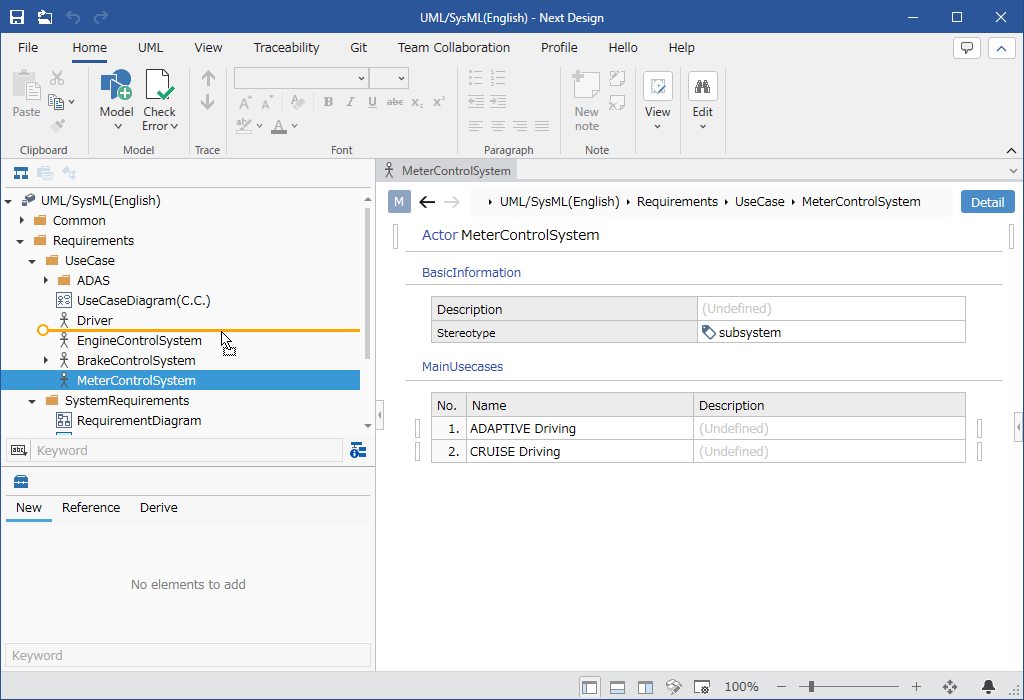The width and height of the screenshot is (1024, 700).
Task: Click the blue M model icon
Action: pos(399,202)
